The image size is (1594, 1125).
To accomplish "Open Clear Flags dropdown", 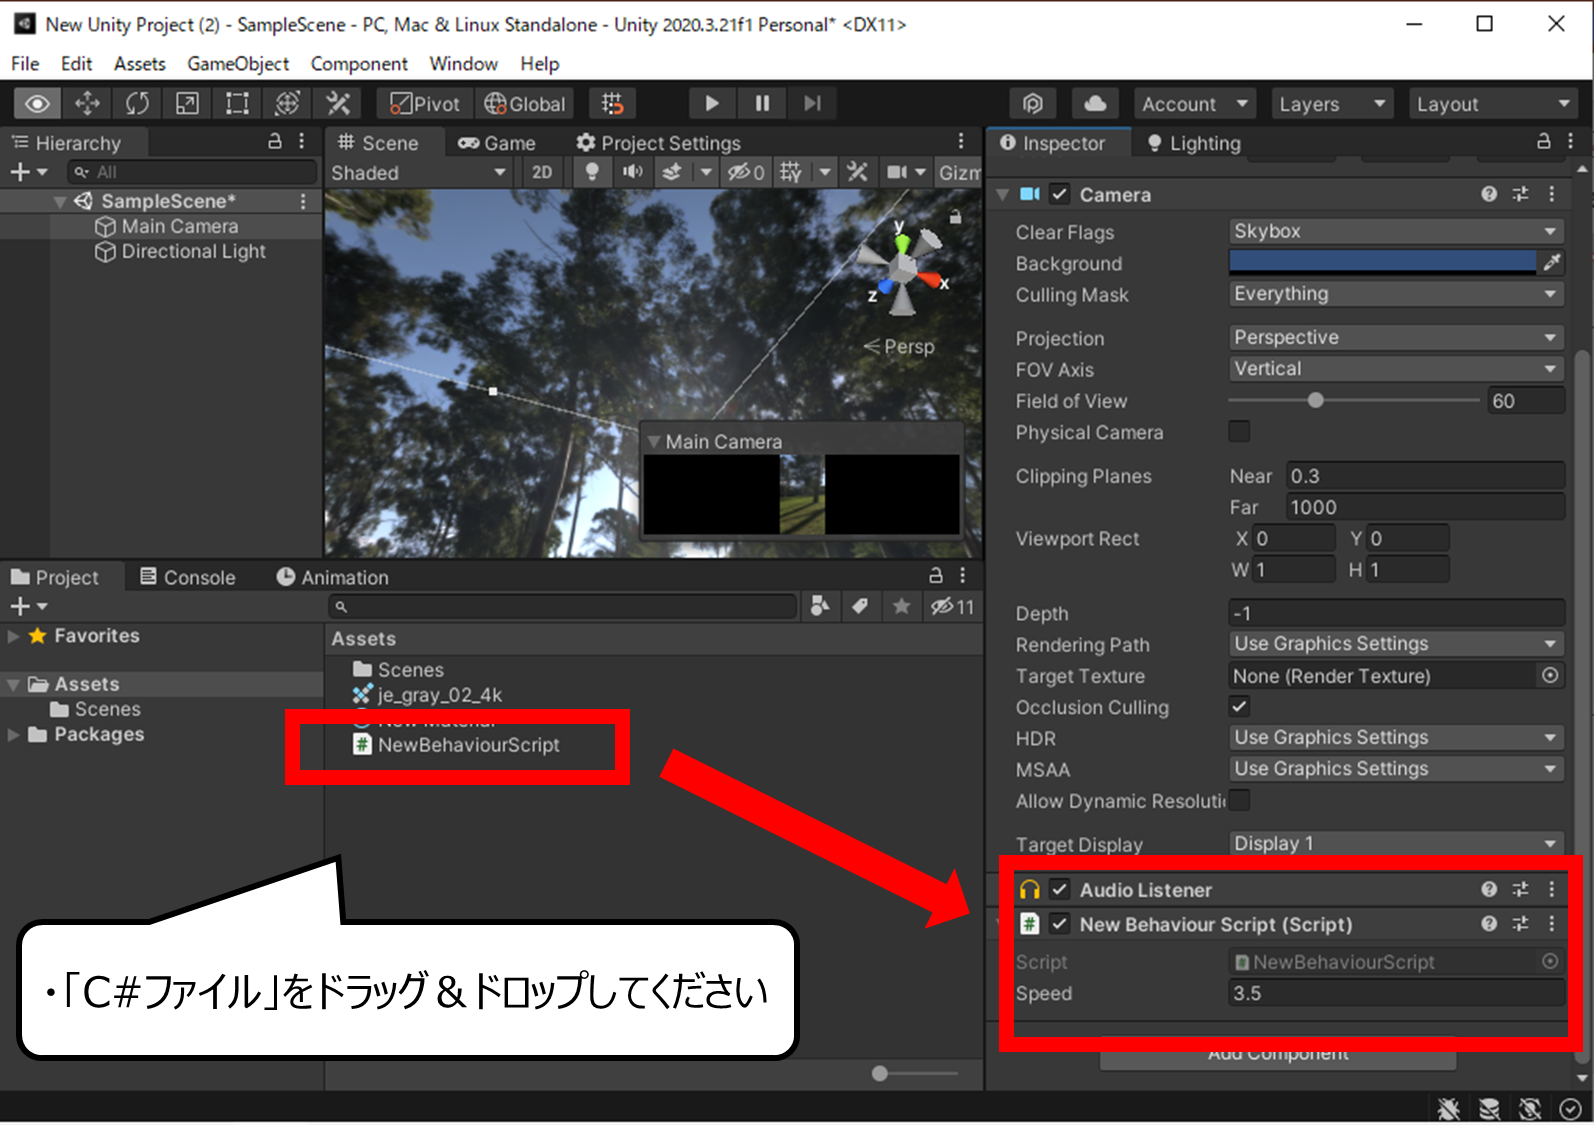I will pos(1396,231).
